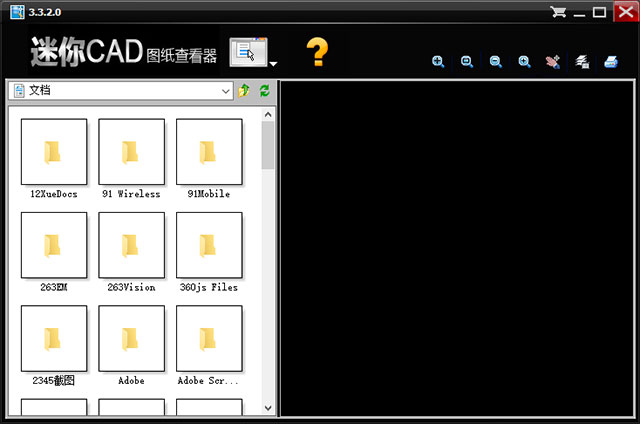Click the 91Mobile folder name label
Screen dimensions: 640x424
[x=209, y=194]
